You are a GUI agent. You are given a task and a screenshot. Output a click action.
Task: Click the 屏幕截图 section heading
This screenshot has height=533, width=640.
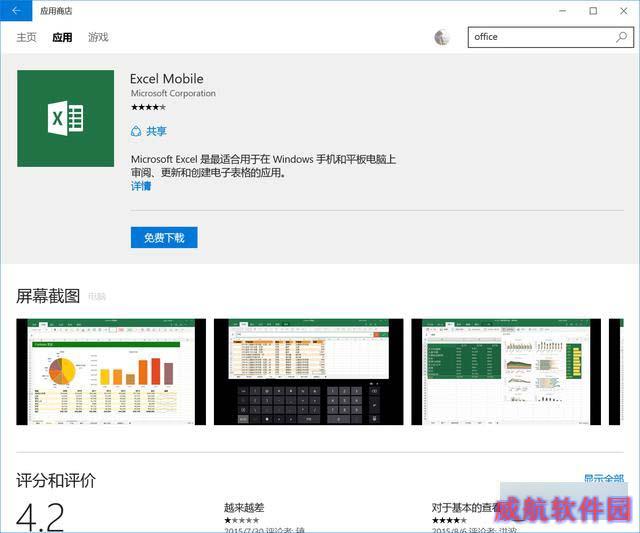tap(48, 296)
